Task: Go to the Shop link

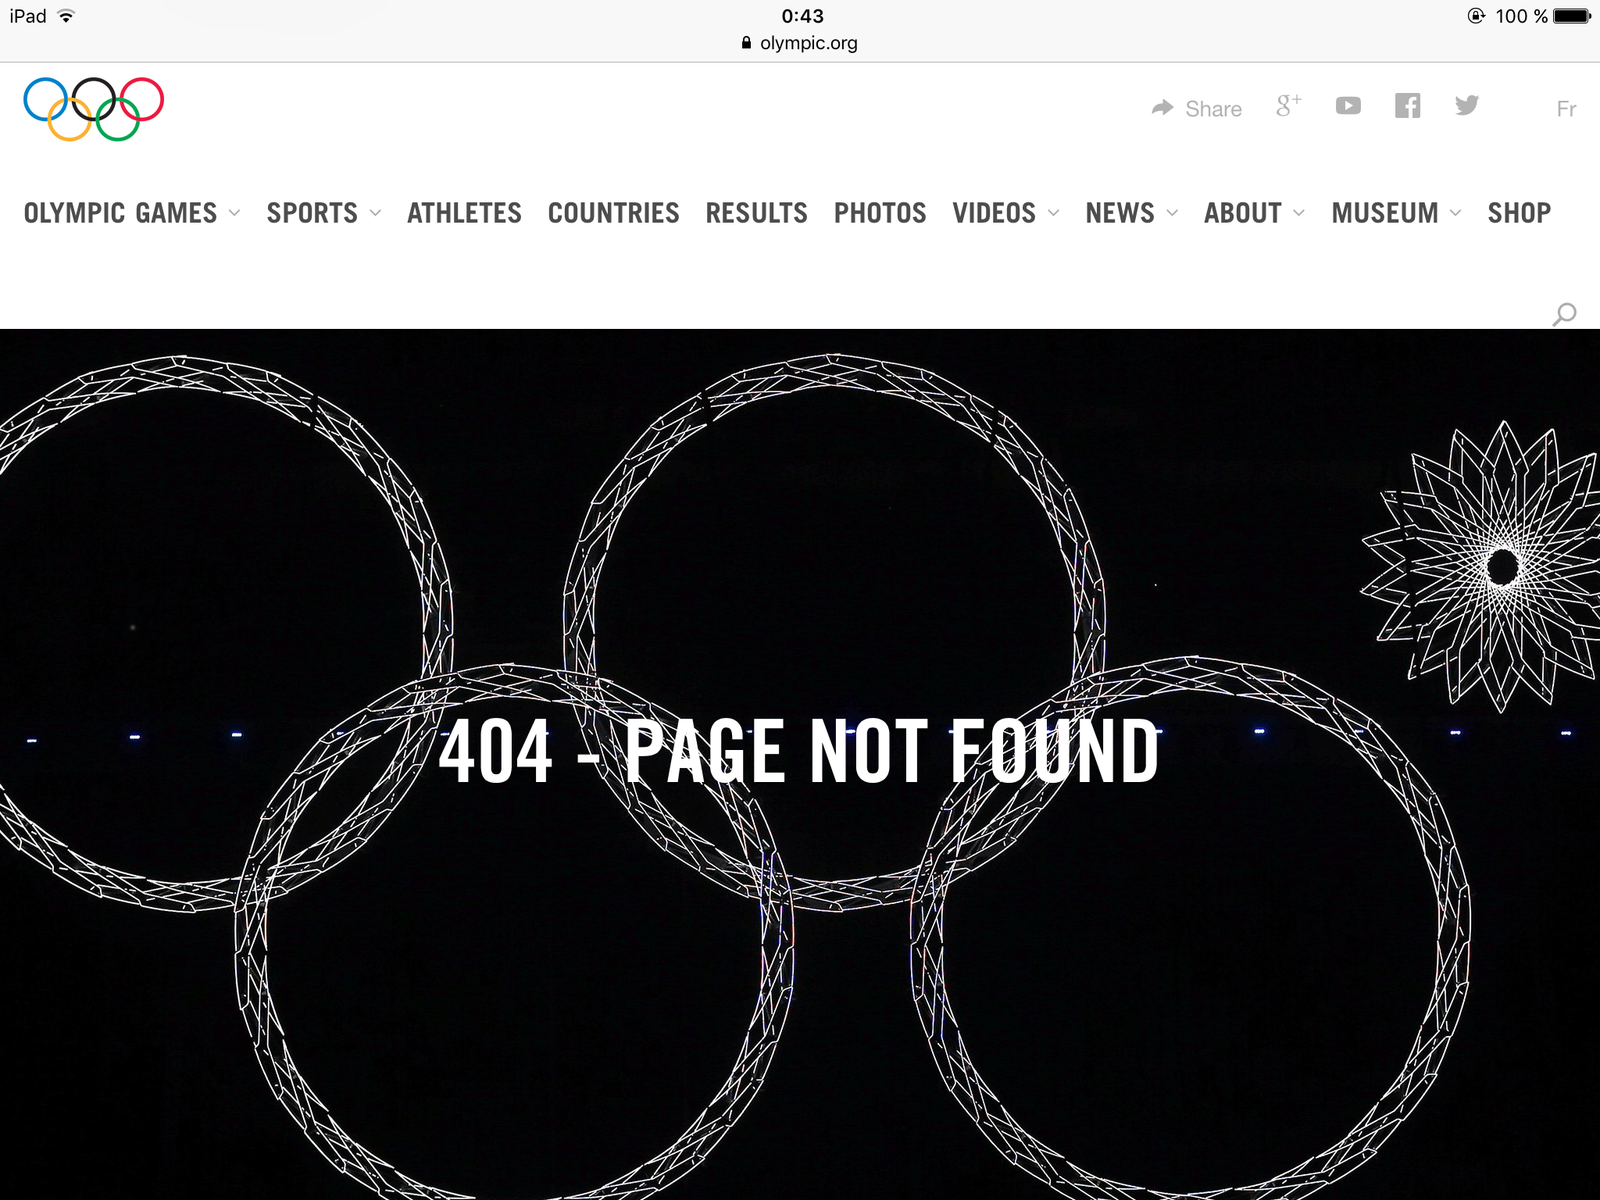Action: [x=1519, y=213]
